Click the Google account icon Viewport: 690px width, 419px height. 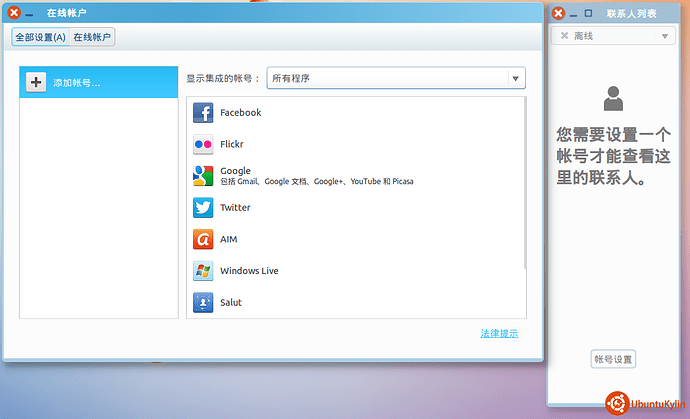[x=203, y=176]
